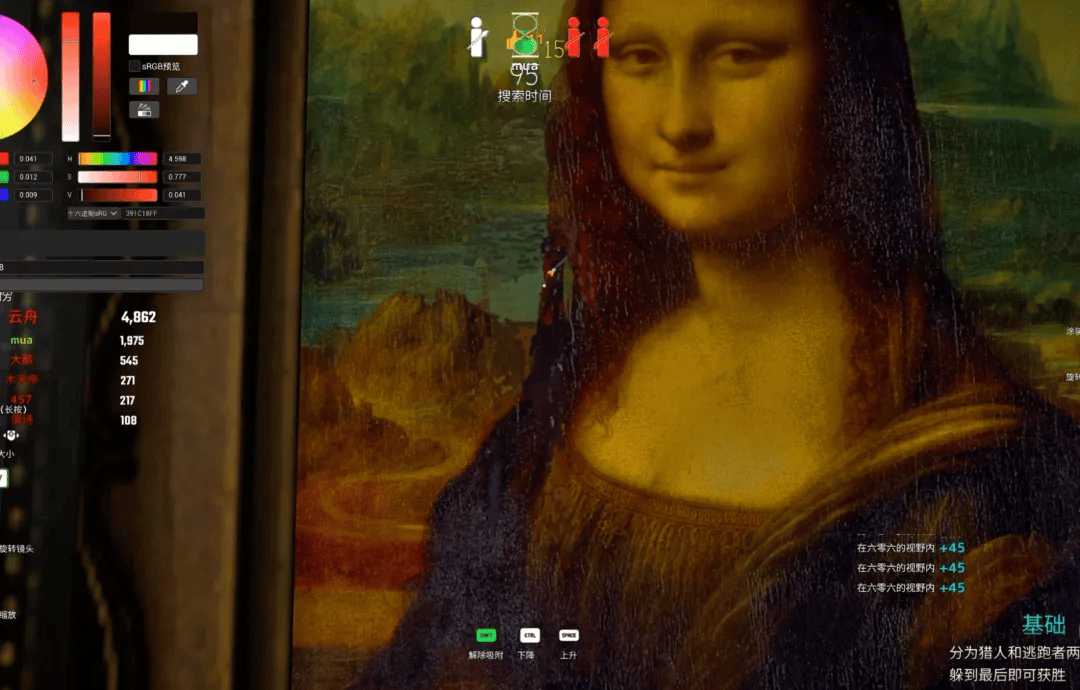This screenshot has width=1080, height=690.
Task: Click the score 4,862
Action: click(138, 317)
